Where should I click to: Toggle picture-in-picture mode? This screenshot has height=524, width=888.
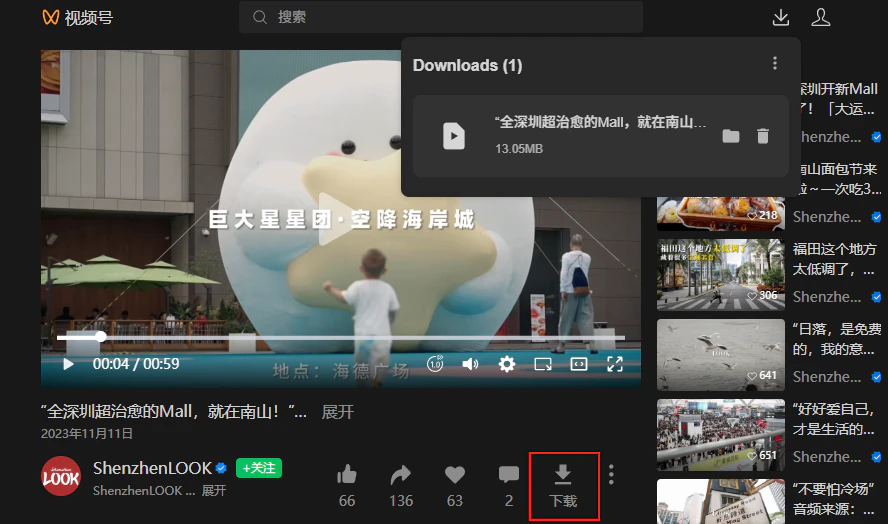(x=543, y=364)
